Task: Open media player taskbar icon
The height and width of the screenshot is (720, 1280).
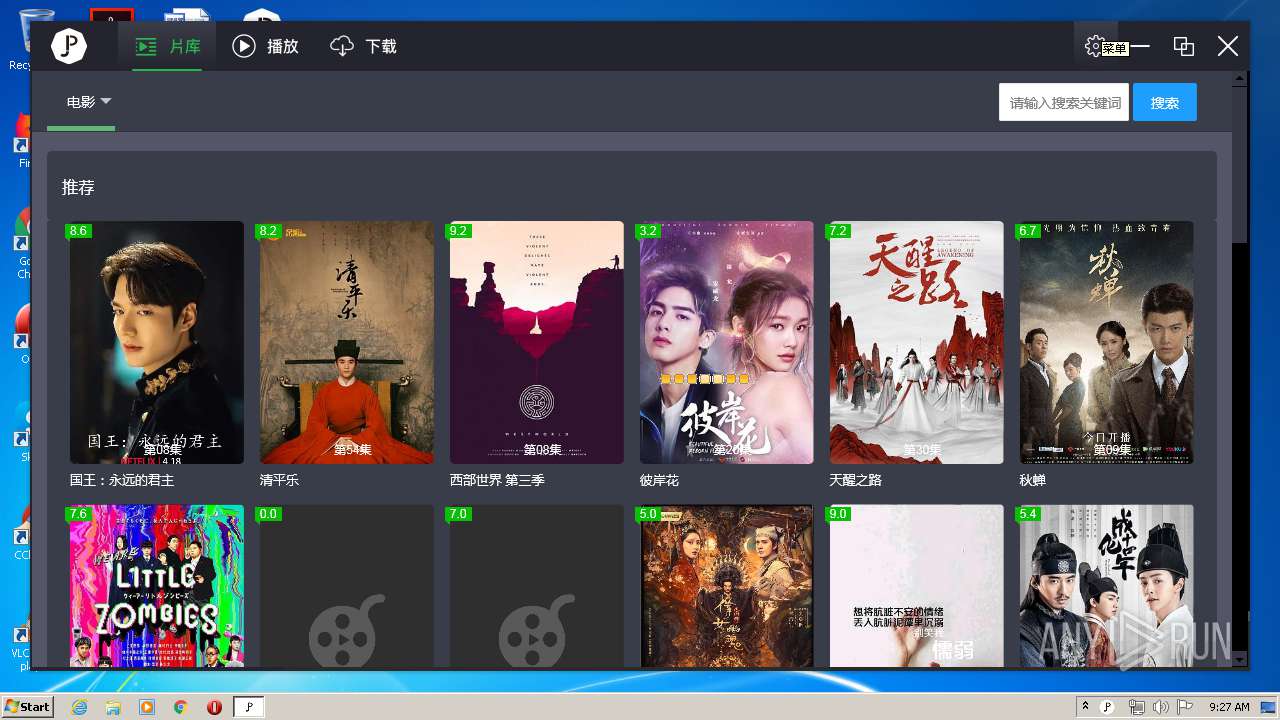Action: [x=147, y=707]
